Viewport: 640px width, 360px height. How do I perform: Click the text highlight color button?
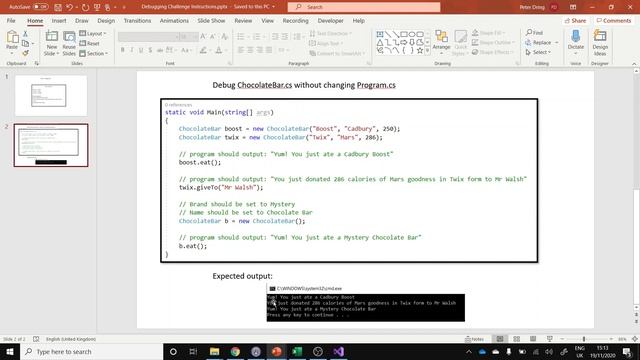click(203, 50)
